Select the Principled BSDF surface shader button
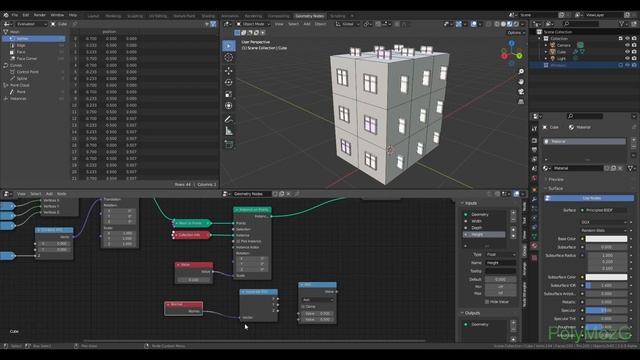640x360 pixels. pos(604,210)
